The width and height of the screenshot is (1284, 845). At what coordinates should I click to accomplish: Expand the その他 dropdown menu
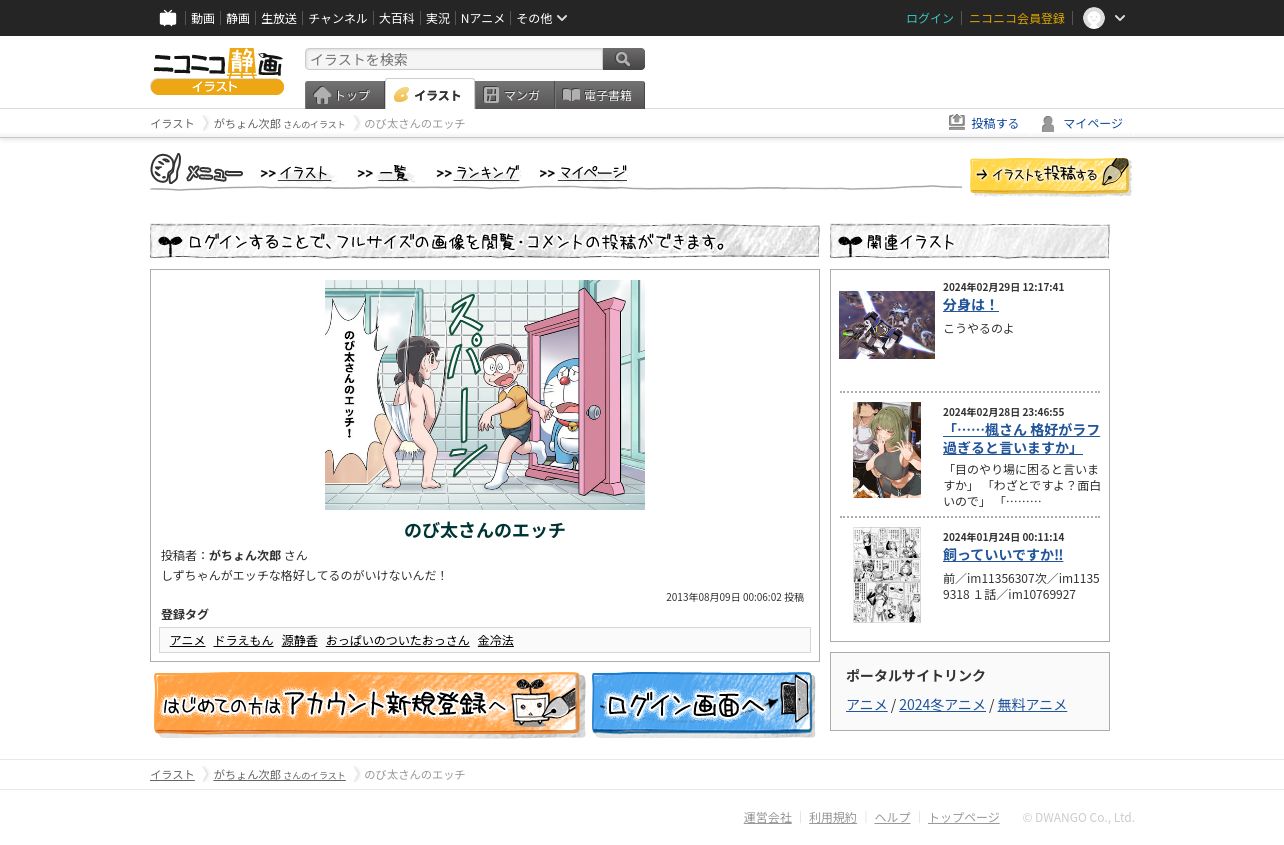[x=542, y=18]
